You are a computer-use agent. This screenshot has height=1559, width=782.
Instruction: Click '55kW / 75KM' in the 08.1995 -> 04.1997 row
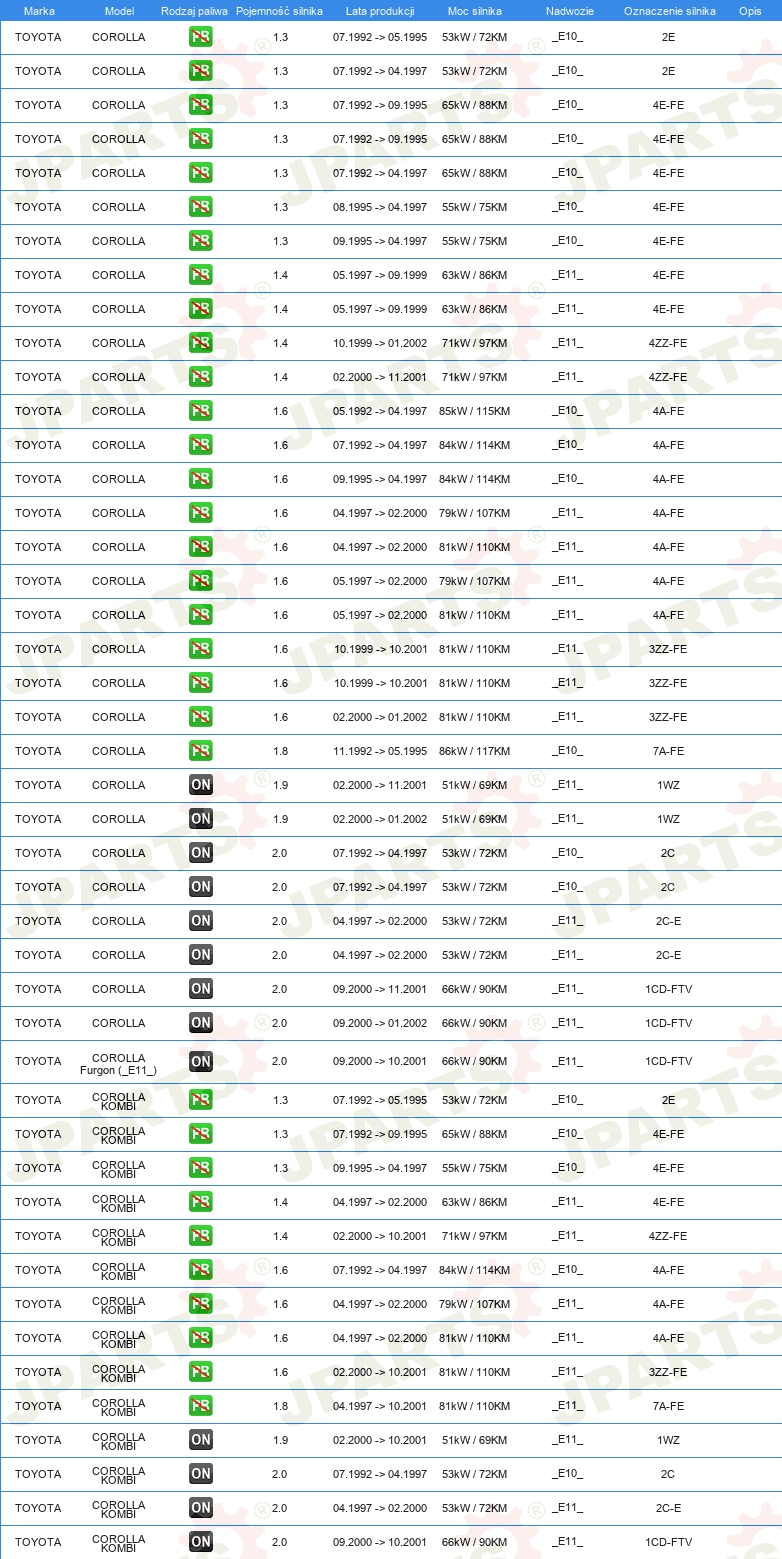point(474,207)
